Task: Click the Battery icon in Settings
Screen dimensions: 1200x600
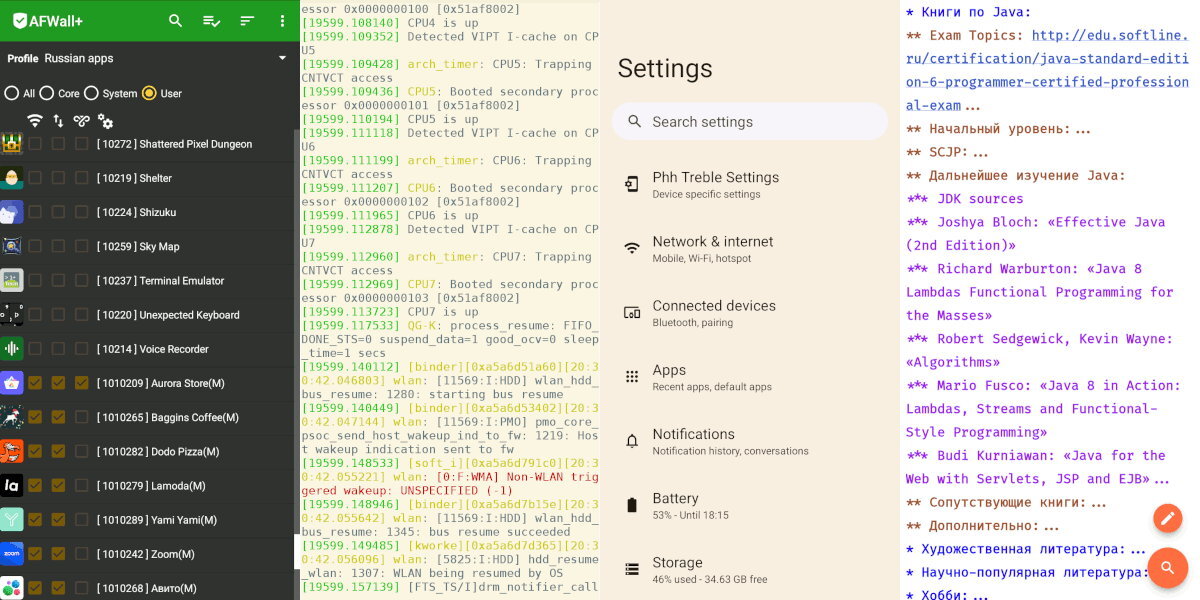Action: pos(632,506)
